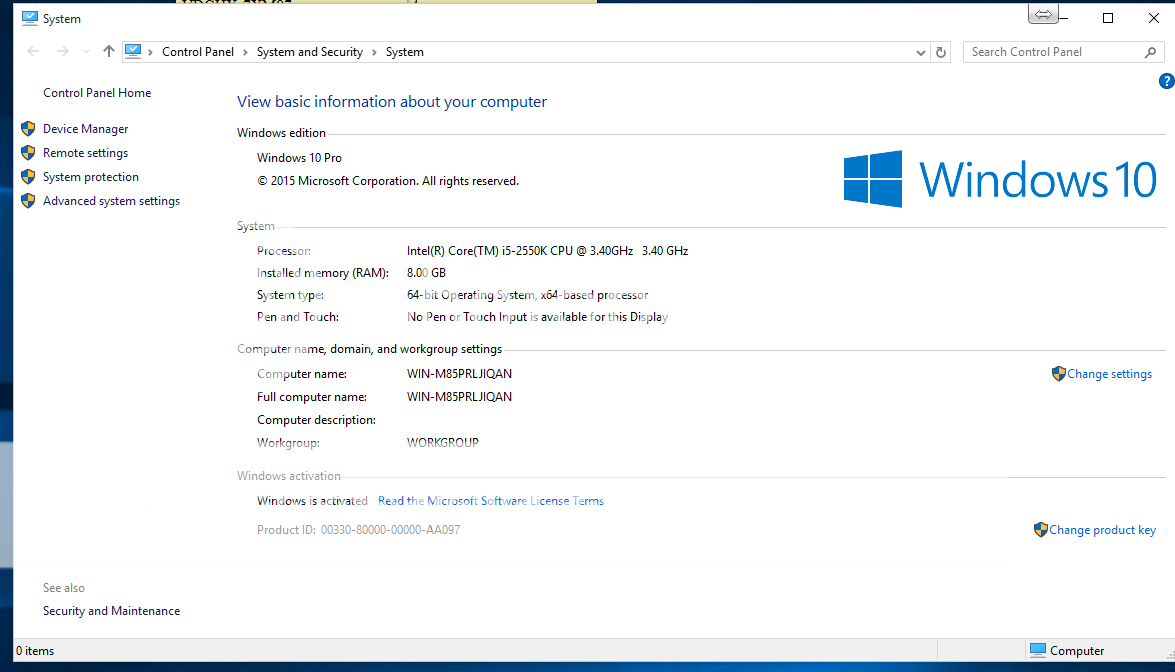This screenshot has height=672, width=1175.
Task: Click Full computer name value 'WIN-M85PRLJIQAN'
Action: tap(459, 397)
